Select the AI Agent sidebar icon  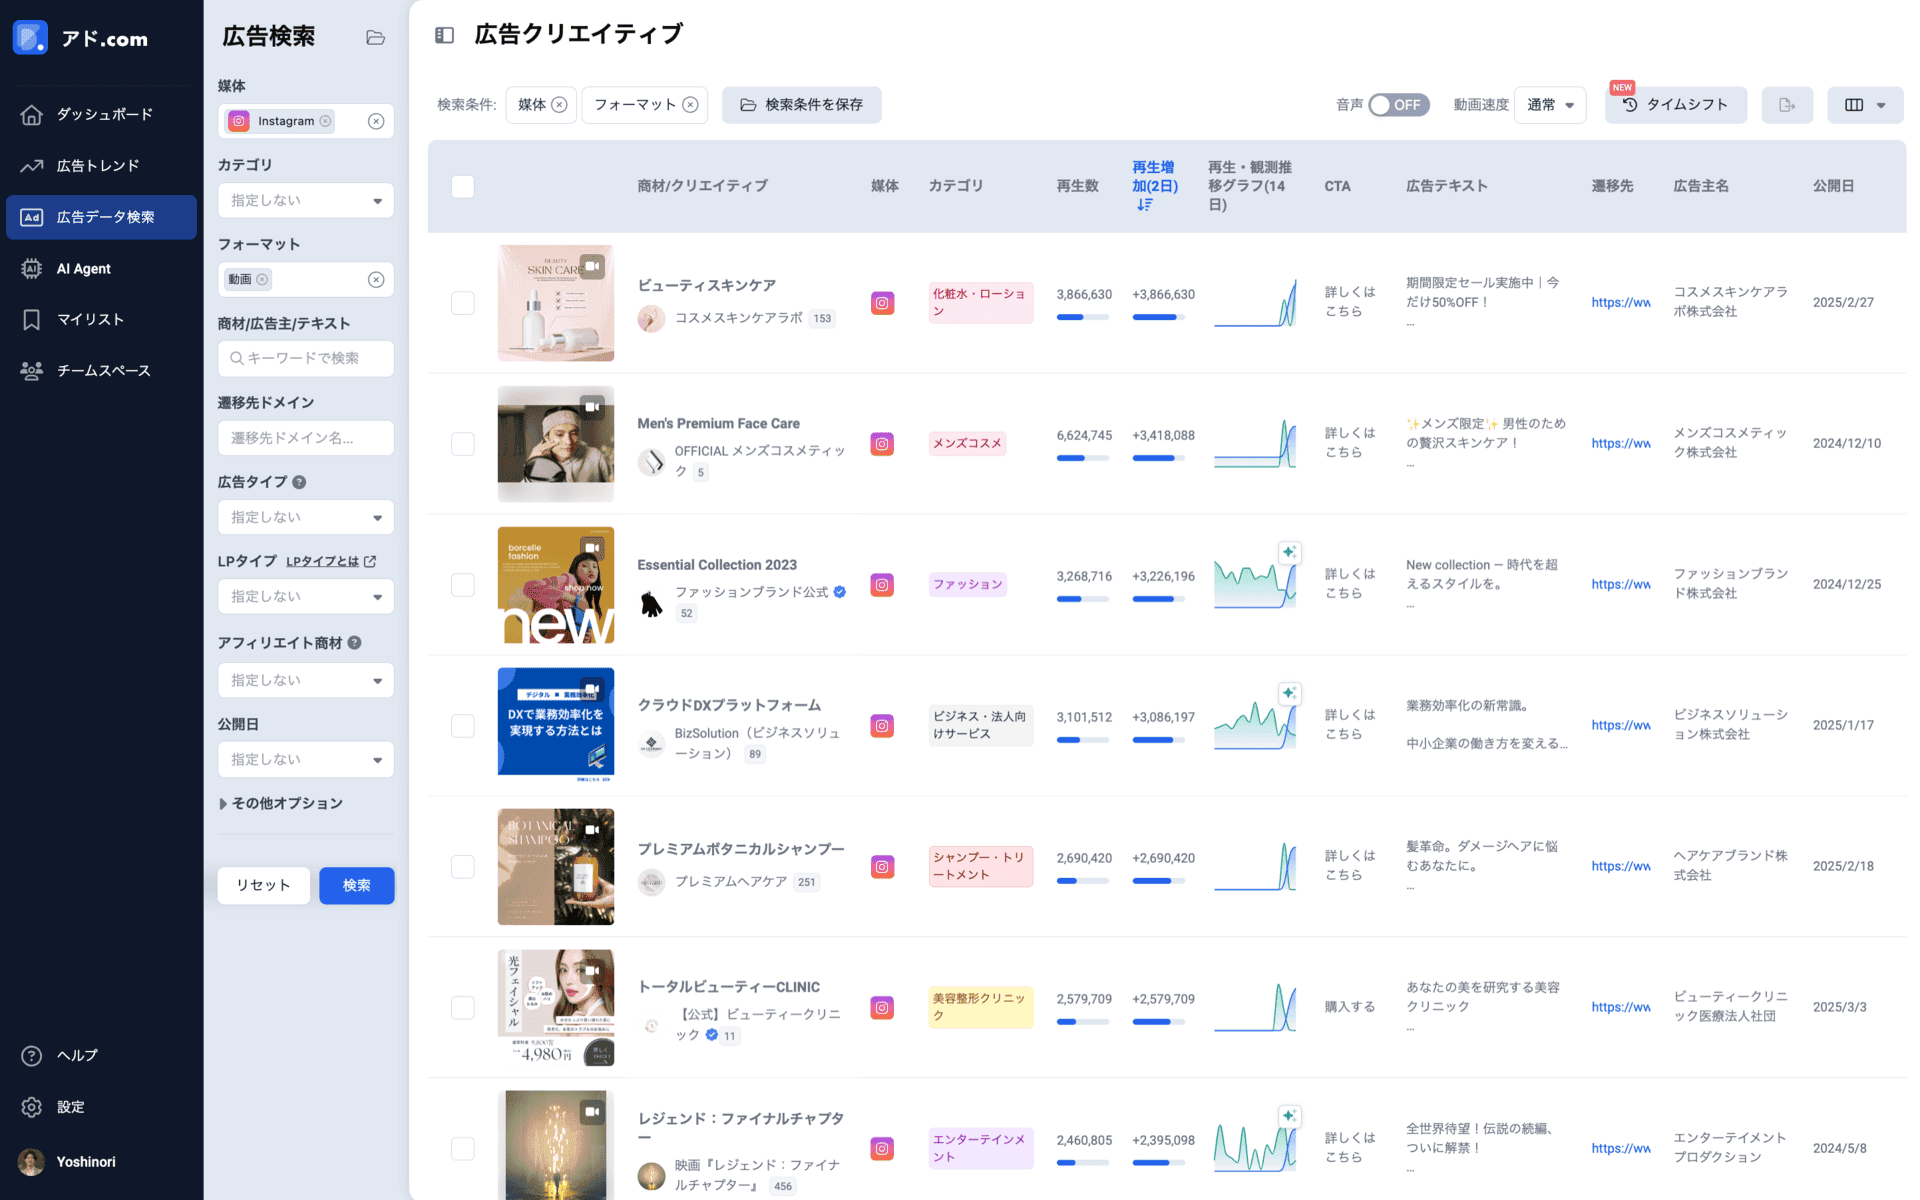click(x=31, y=268)
